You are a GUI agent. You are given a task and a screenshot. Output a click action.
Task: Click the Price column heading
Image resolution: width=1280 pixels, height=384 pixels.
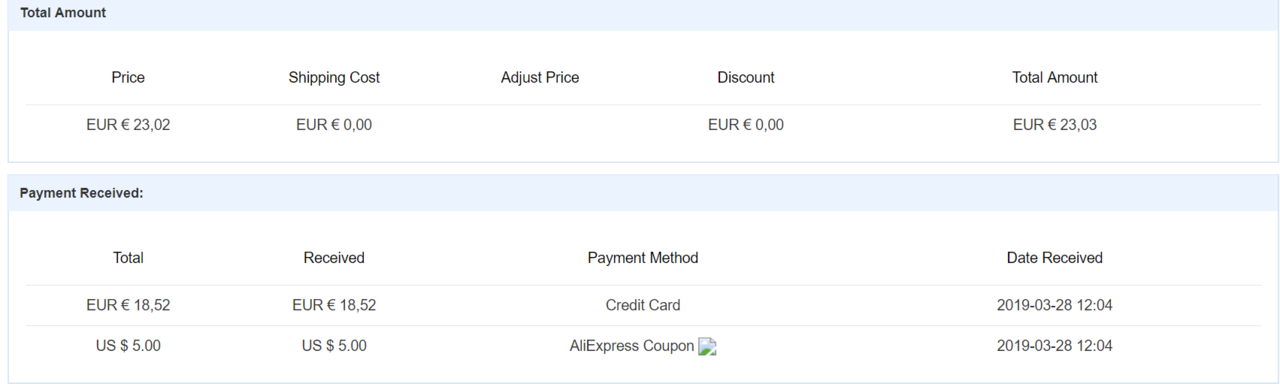[128, 77]
